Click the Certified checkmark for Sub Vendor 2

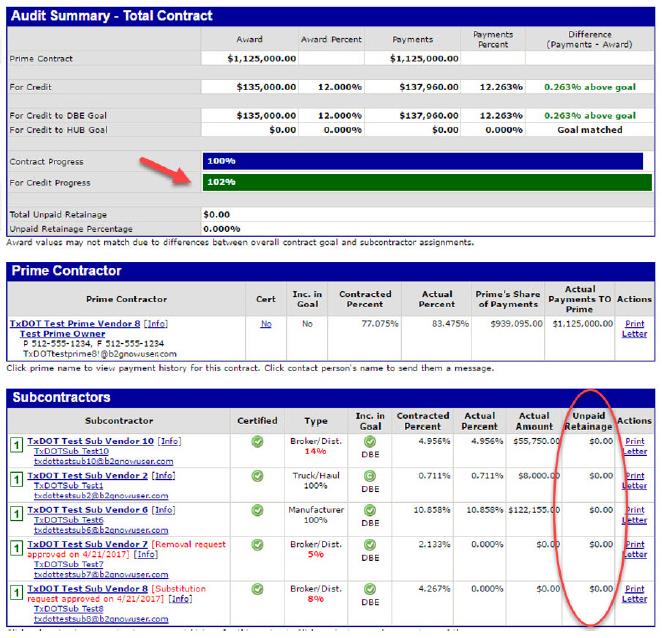[258, 474]
